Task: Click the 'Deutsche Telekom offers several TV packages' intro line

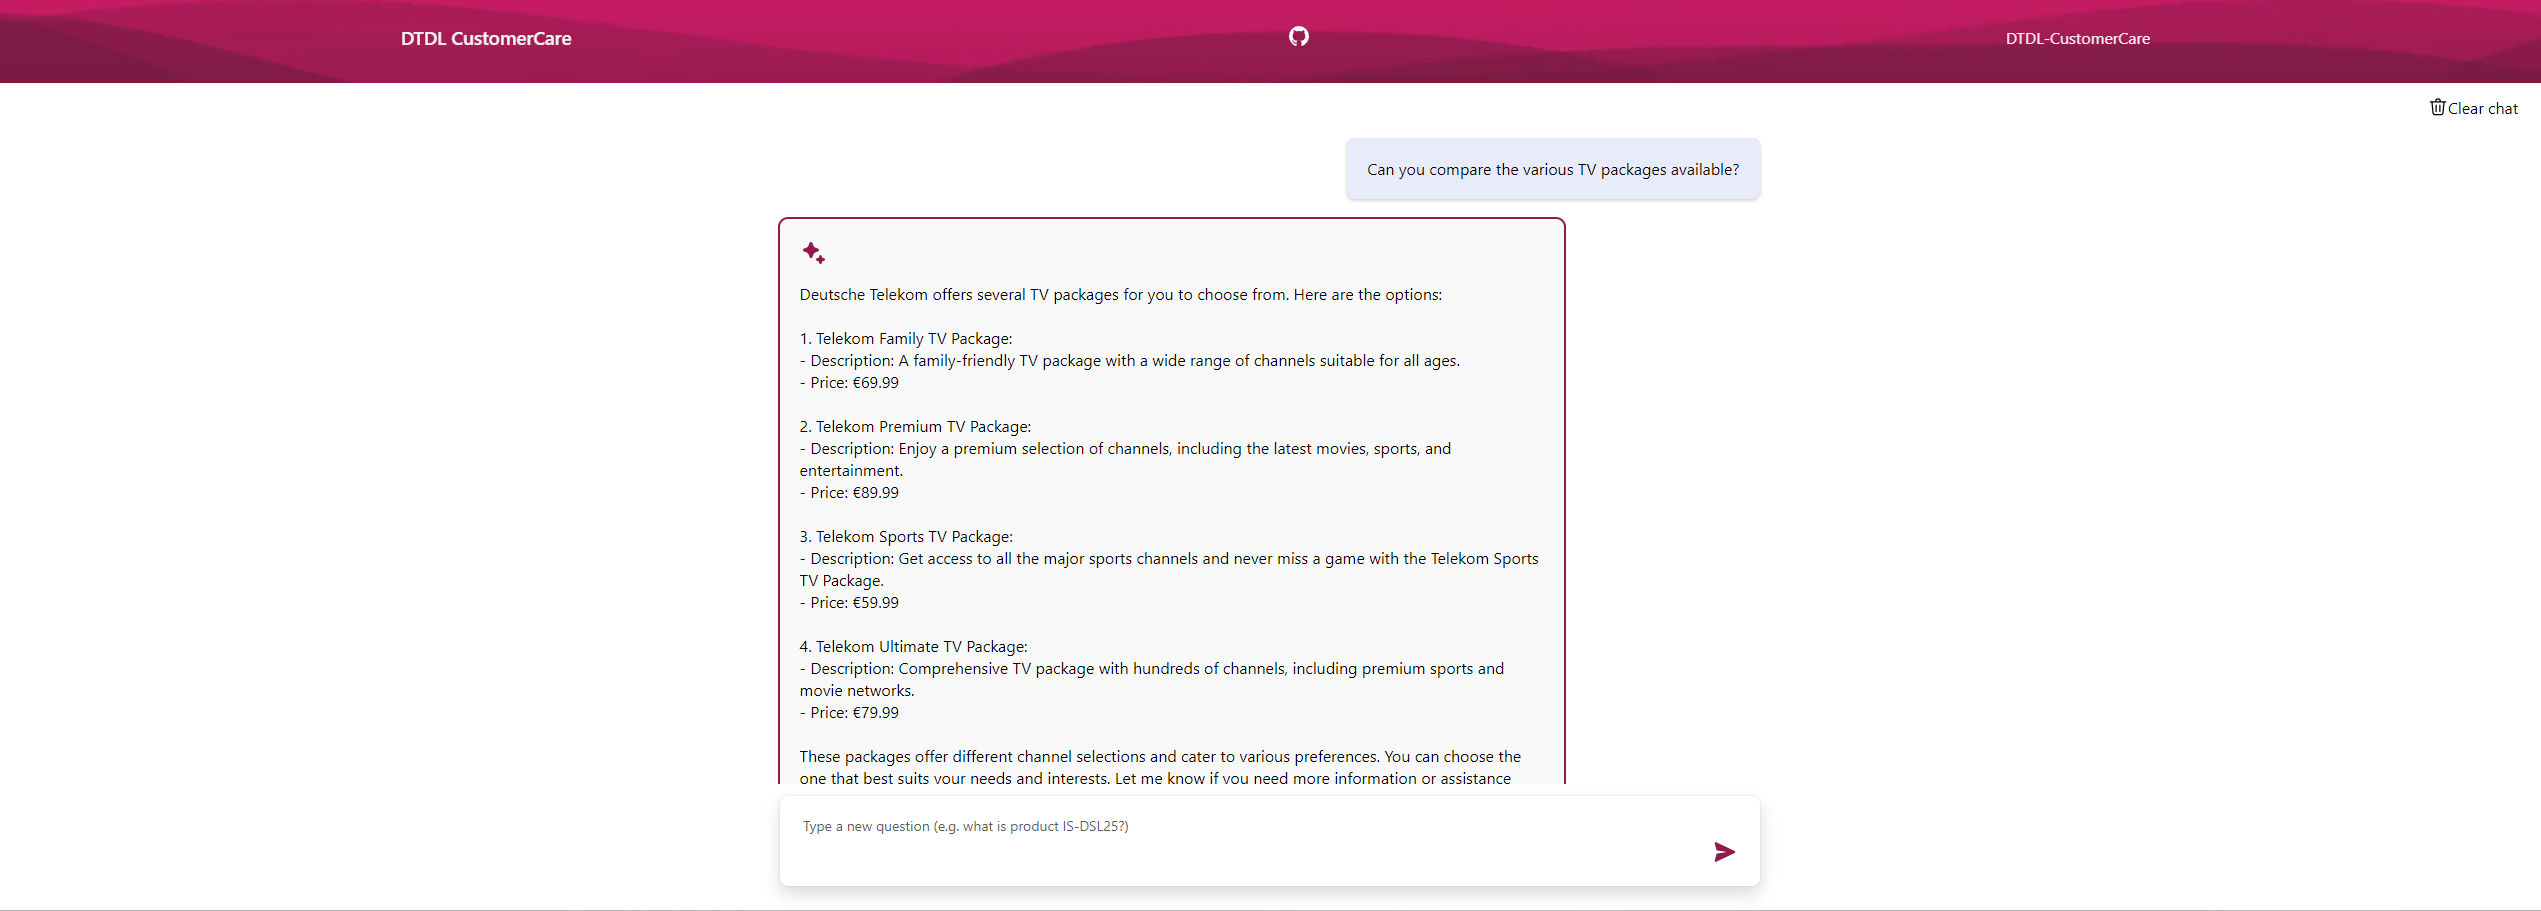Action: tap(1120, 295)
